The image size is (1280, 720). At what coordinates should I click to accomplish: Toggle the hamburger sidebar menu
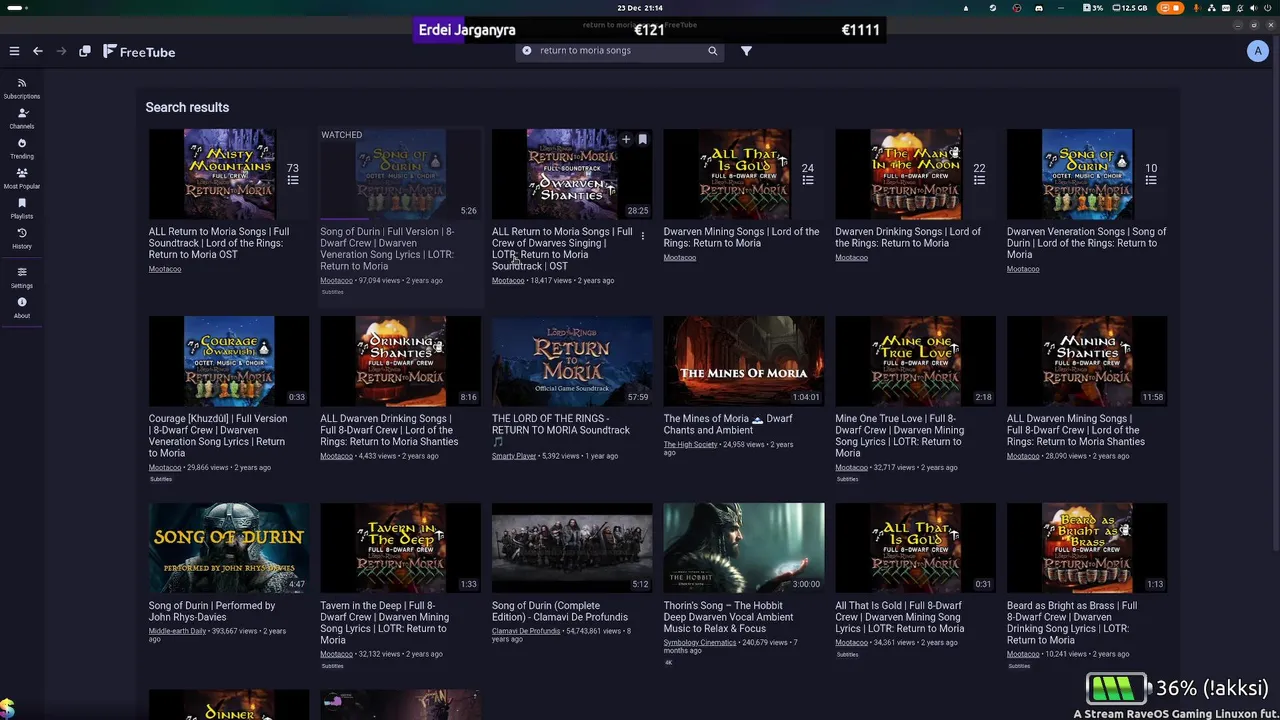coord(14,51)
